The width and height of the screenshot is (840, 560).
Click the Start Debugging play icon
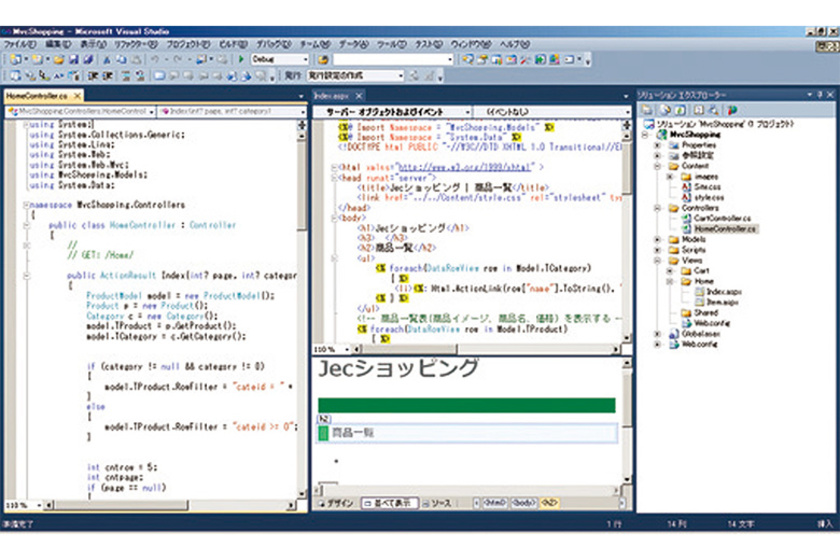(243, 59)
